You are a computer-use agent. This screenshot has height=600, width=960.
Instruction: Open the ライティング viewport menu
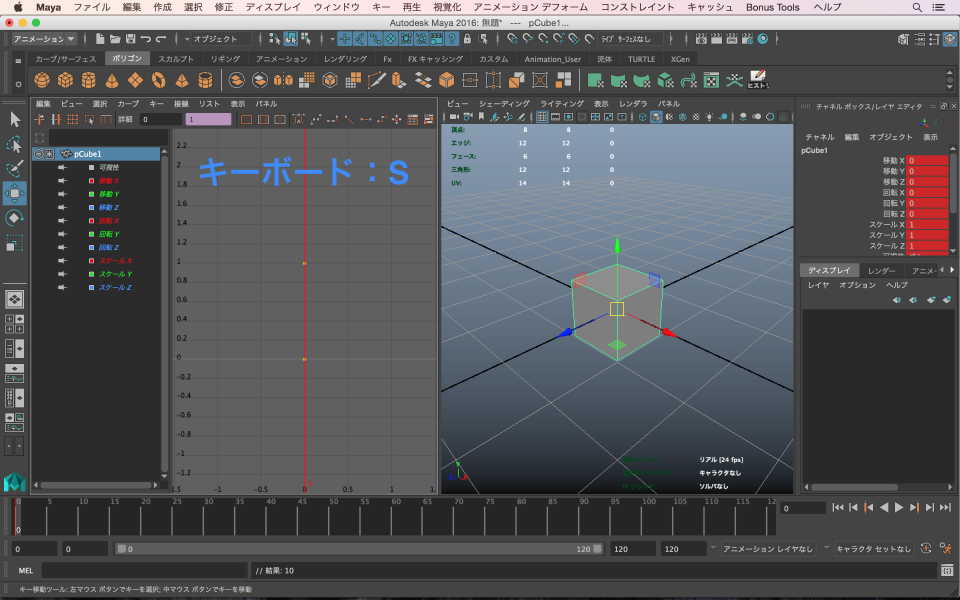(x=561, y=103)
